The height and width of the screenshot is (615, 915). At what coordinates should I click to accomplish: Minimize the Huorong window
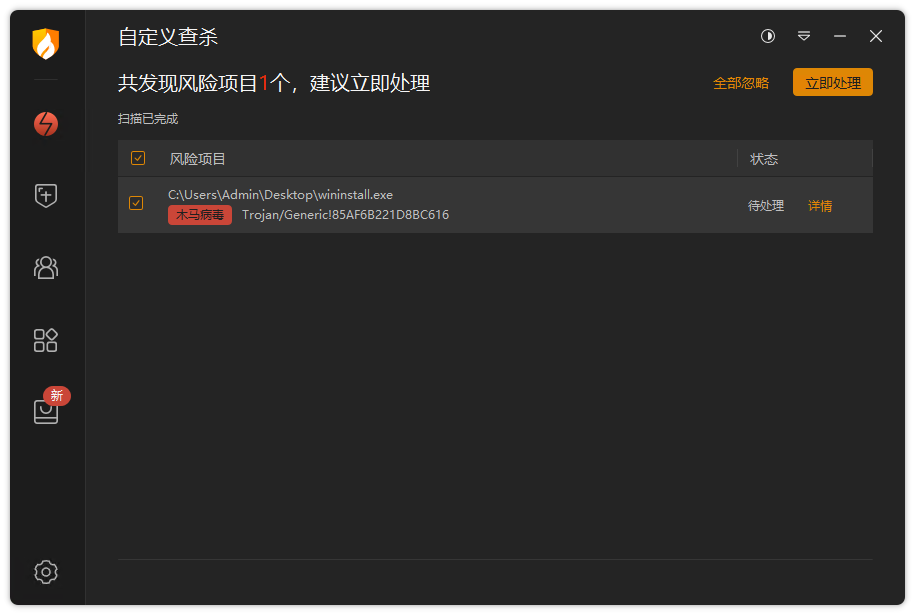pos(840,36)
